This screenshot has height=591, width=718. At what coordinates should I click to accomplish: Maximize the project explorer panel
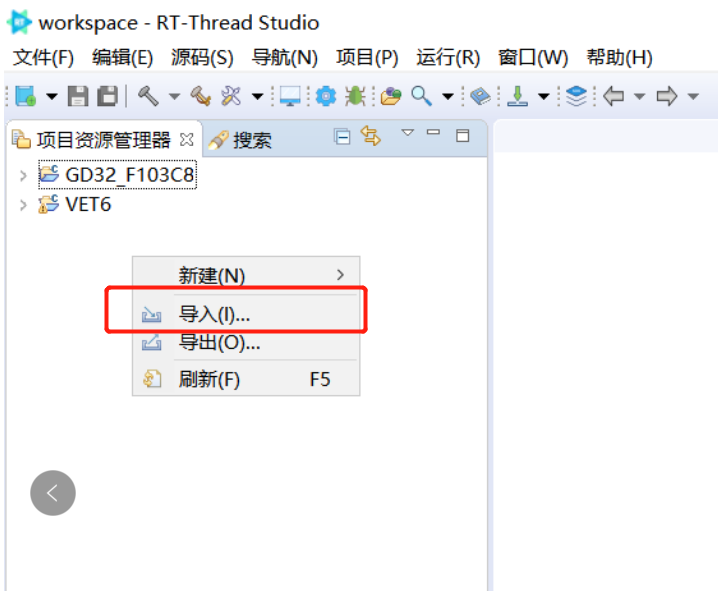[462, 136]
